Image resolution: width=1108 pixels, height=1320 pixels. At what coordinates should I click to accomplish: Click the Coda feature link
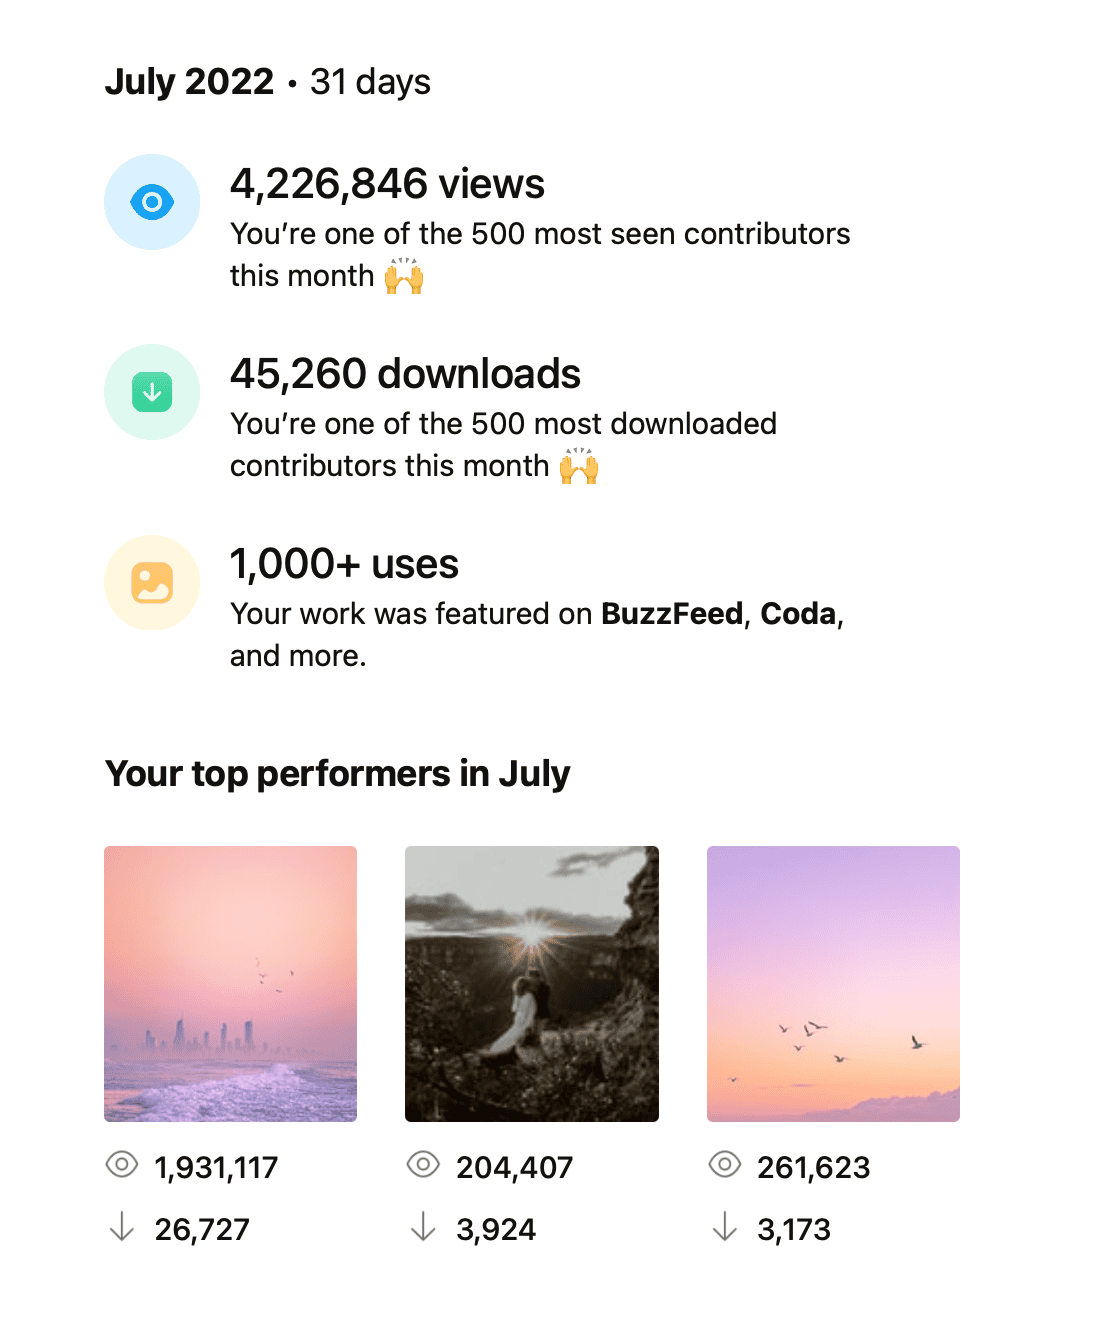pyautogui.click(x=798, y=614)
